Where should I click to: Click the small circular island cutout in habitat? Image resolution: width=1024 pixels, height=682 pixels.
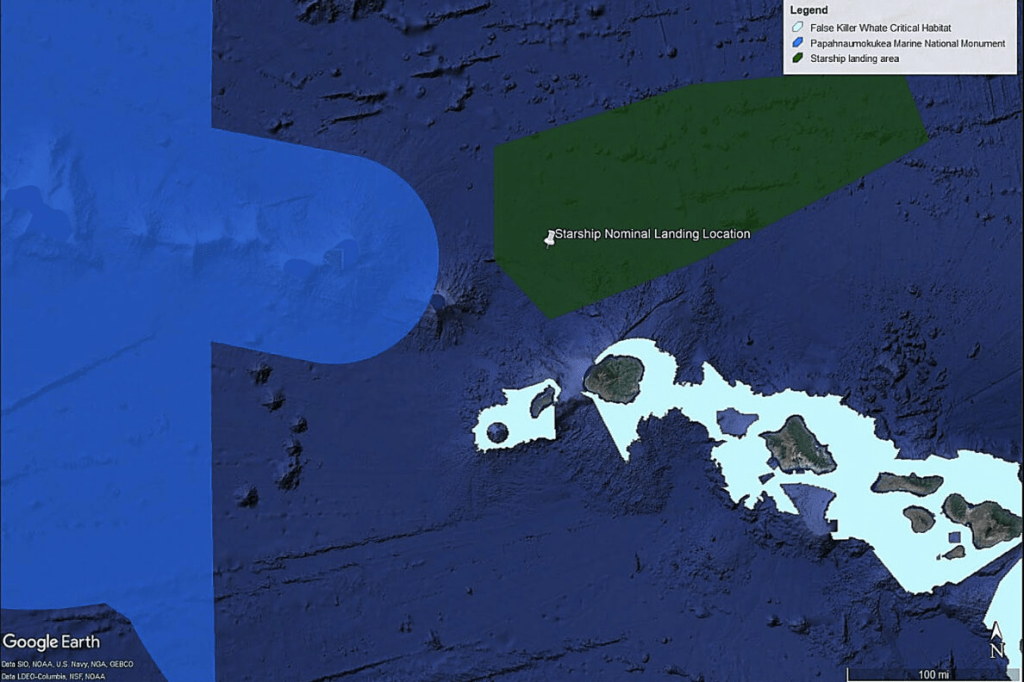coord(497,433)
